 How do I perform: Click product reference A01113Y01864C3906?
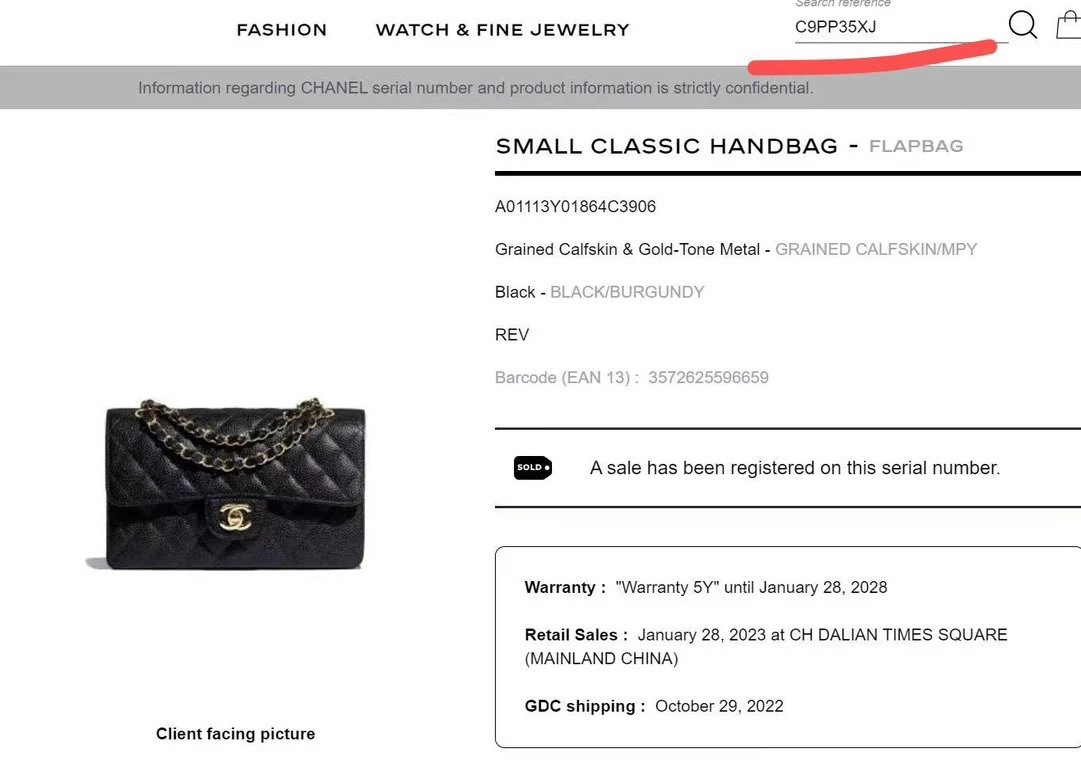575,207
